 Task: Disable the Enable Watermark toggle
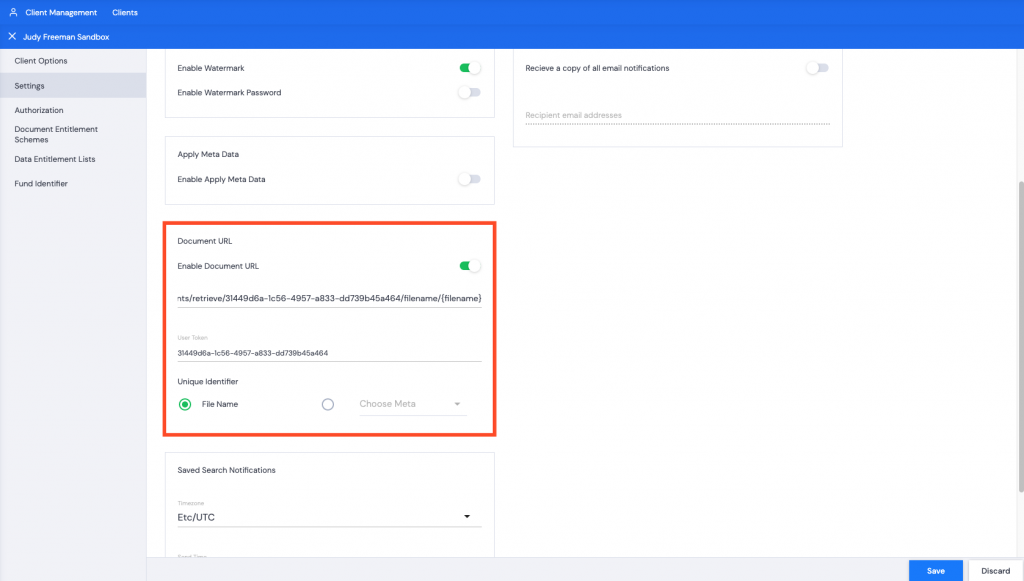coord(470,68)
